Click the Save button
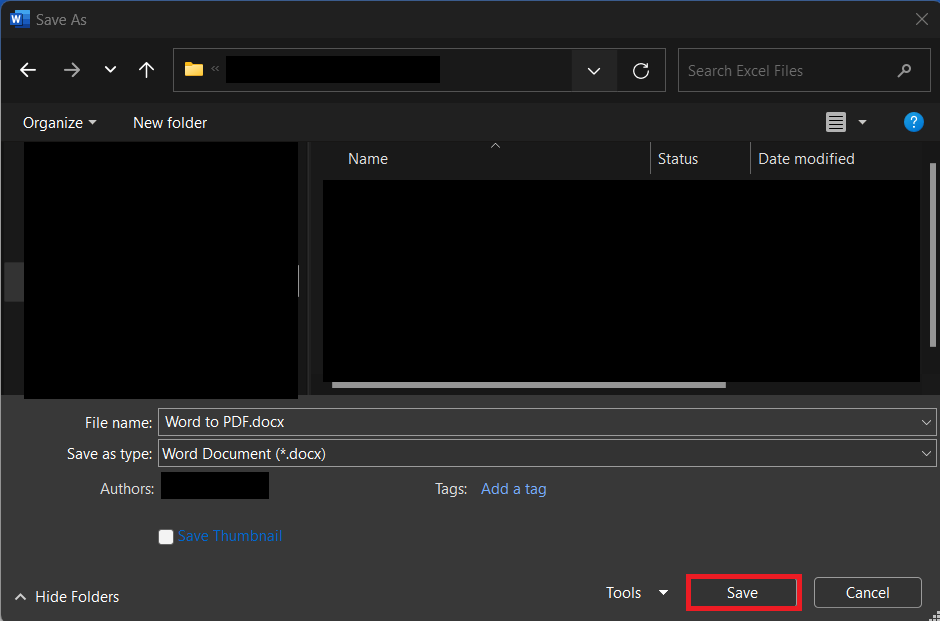 [742, 593]
